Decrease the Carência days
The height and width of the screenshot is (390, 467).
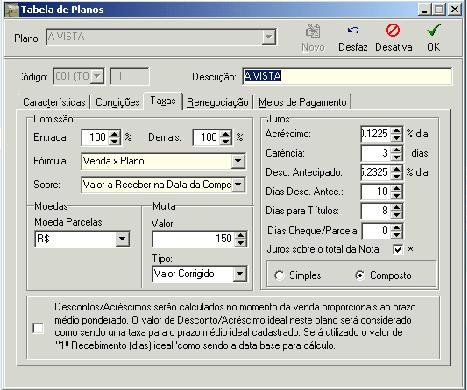(396, 157)
